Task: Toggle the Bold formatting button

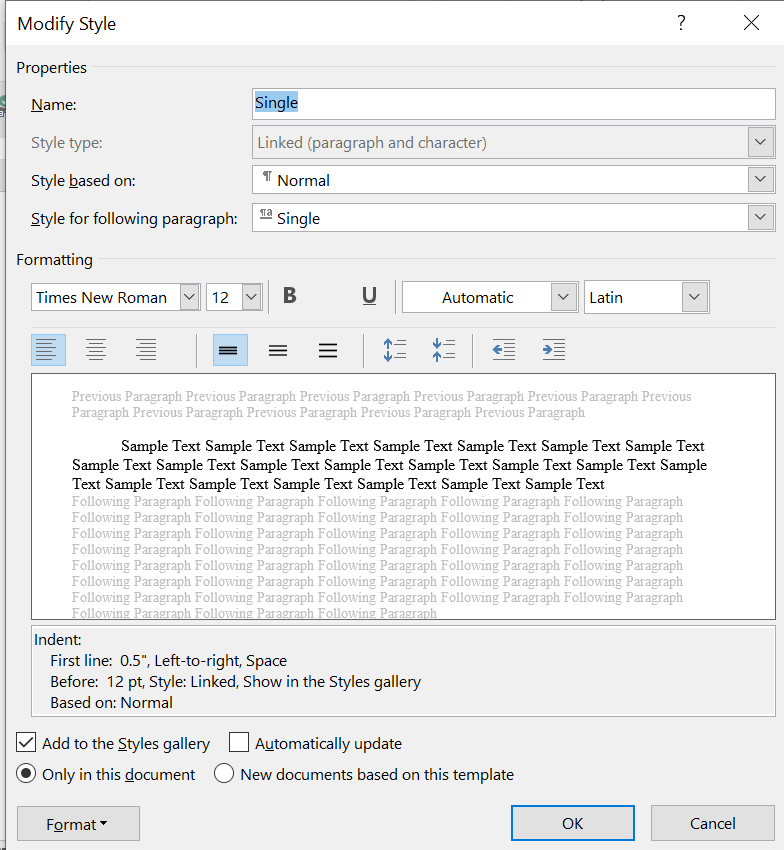Action: coord(290,296)
